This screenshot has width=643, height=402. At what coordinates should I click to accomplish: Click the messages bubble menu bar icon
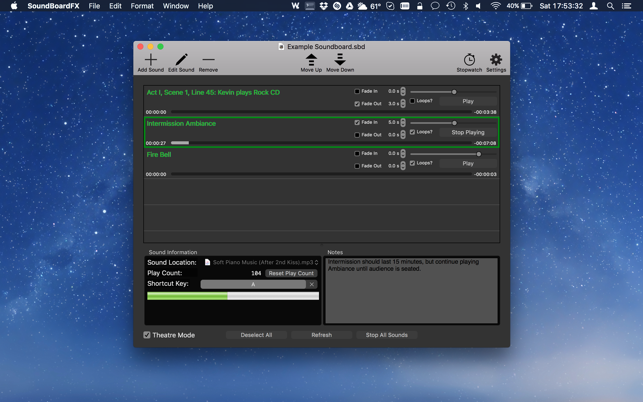(435, 6)
